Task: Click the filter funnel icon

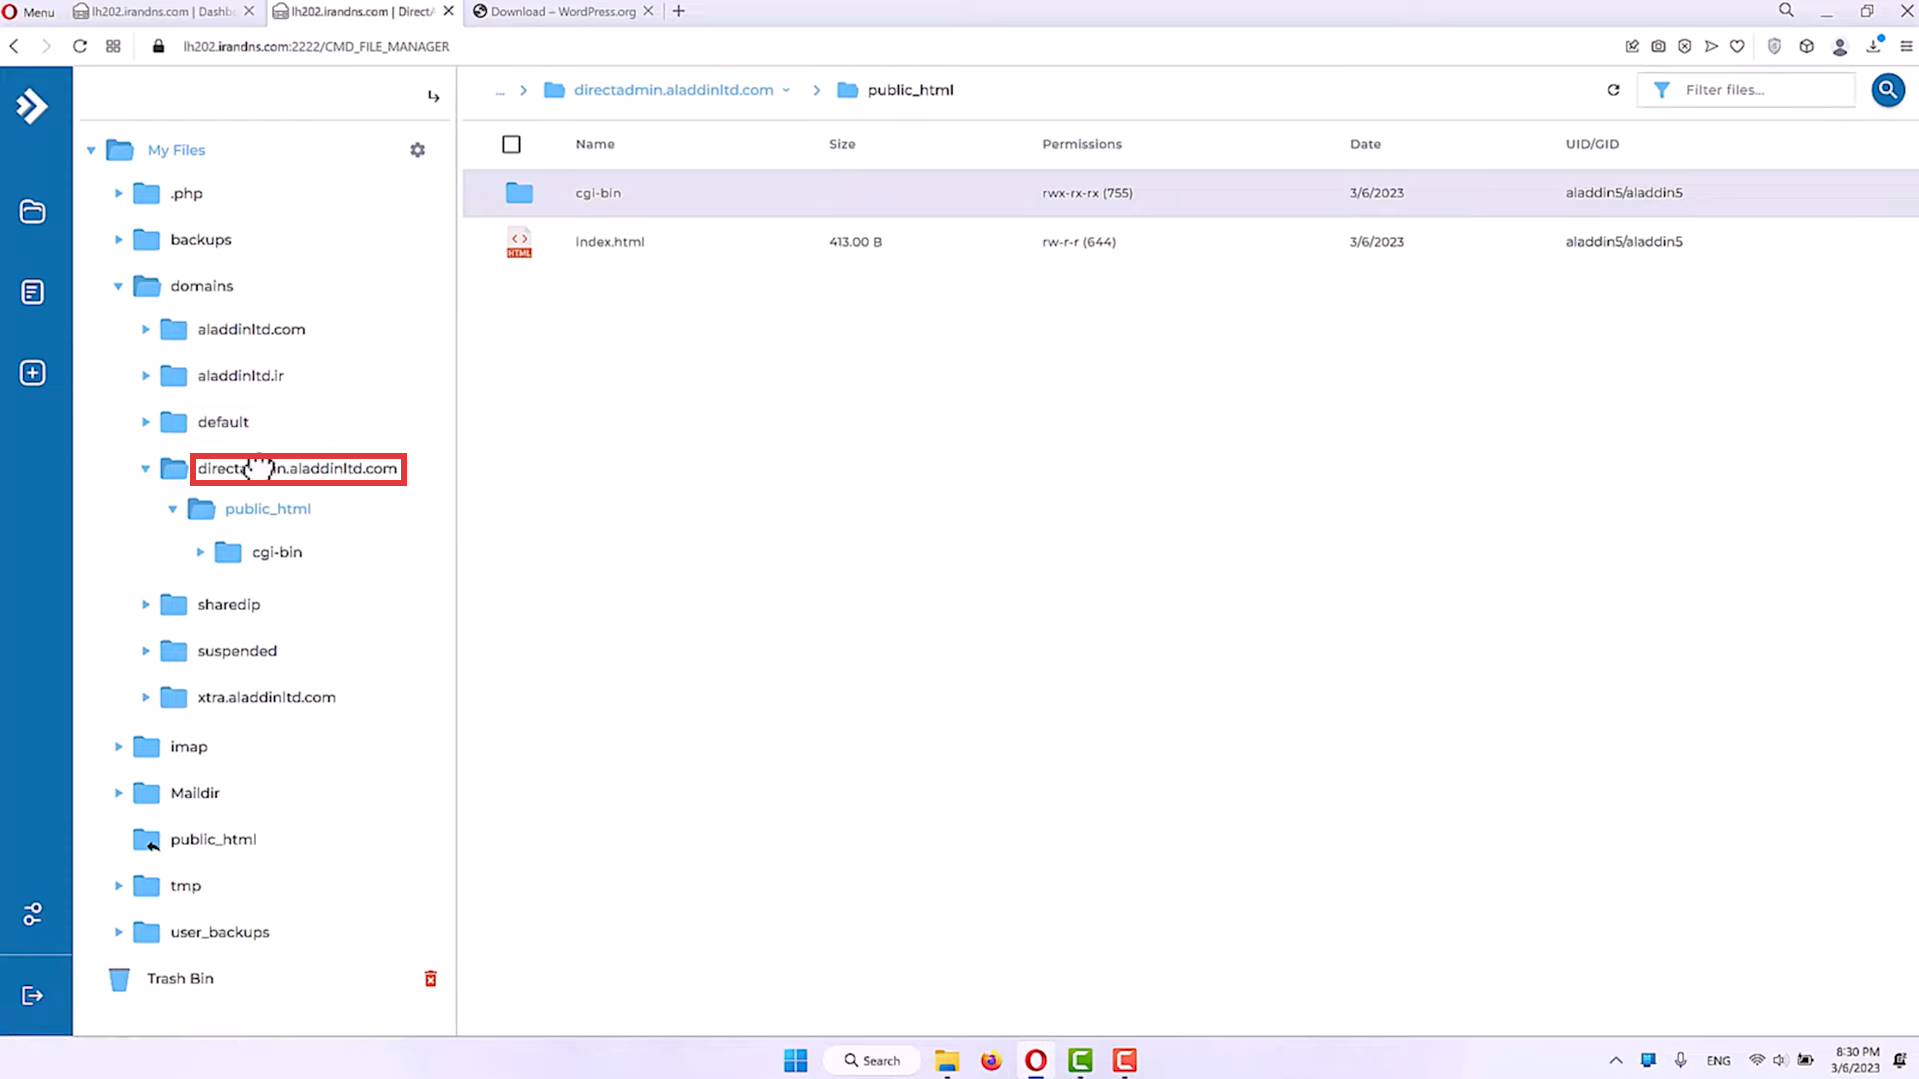Action: coord(1661,90)
